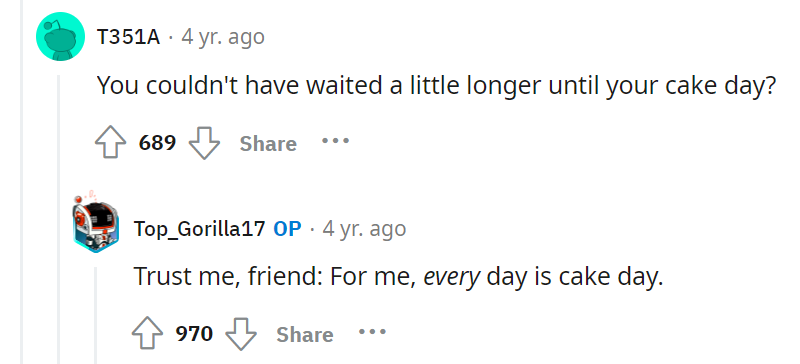Visit T351A's user profile
Viewport: 800px width, 364px height.
[128, 37]
